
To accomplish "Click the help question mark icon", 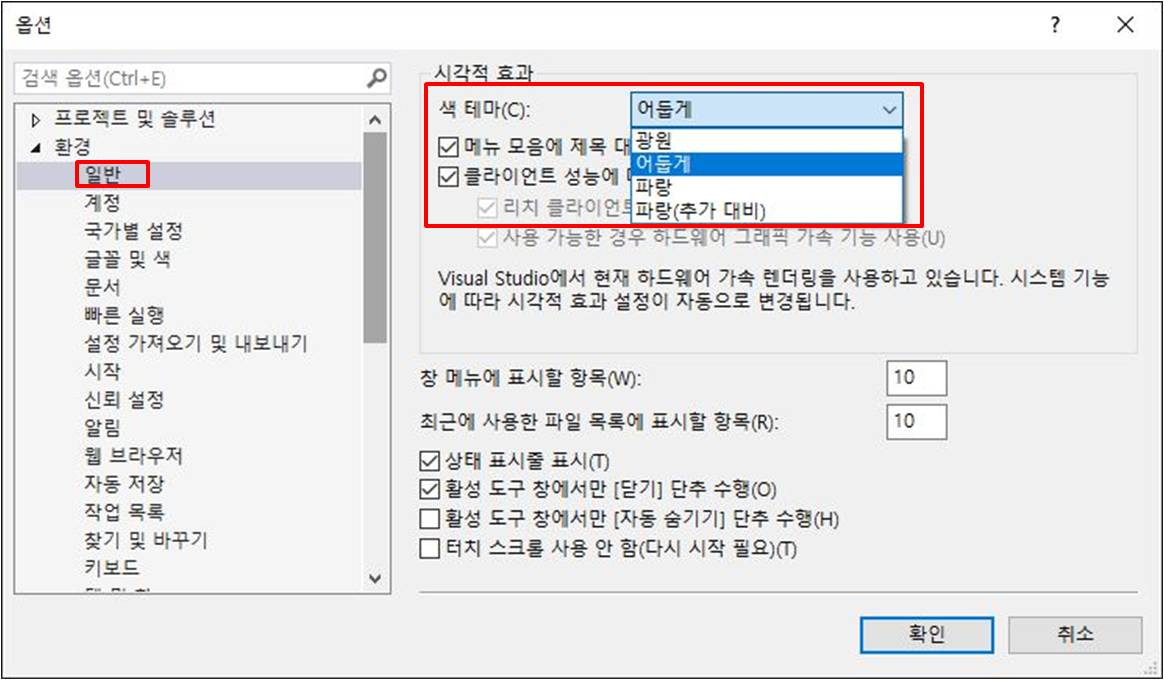I will (1055, 25).
